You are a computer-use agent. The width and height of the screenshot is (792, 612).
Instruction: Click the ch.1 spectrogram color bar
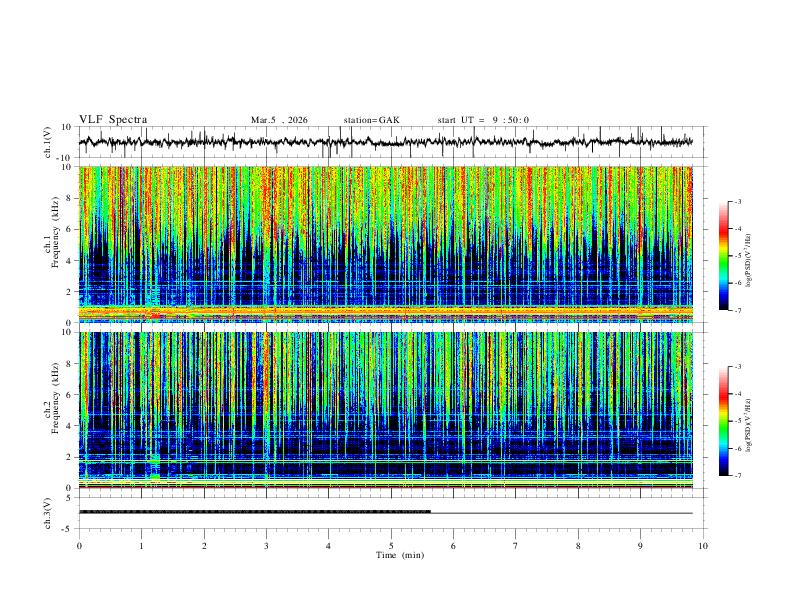[x=724, y=256]
